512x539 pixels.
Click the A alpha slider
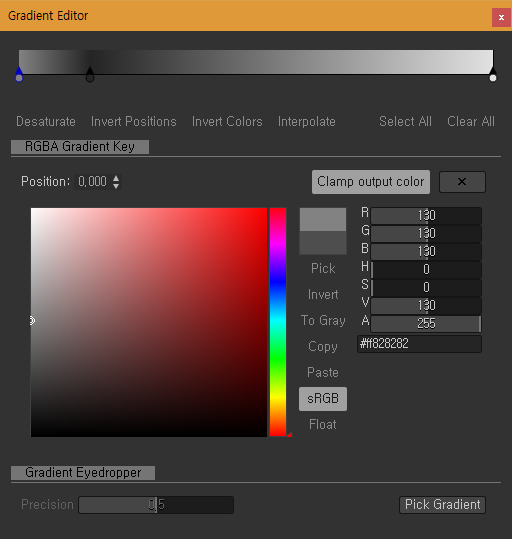426,323
